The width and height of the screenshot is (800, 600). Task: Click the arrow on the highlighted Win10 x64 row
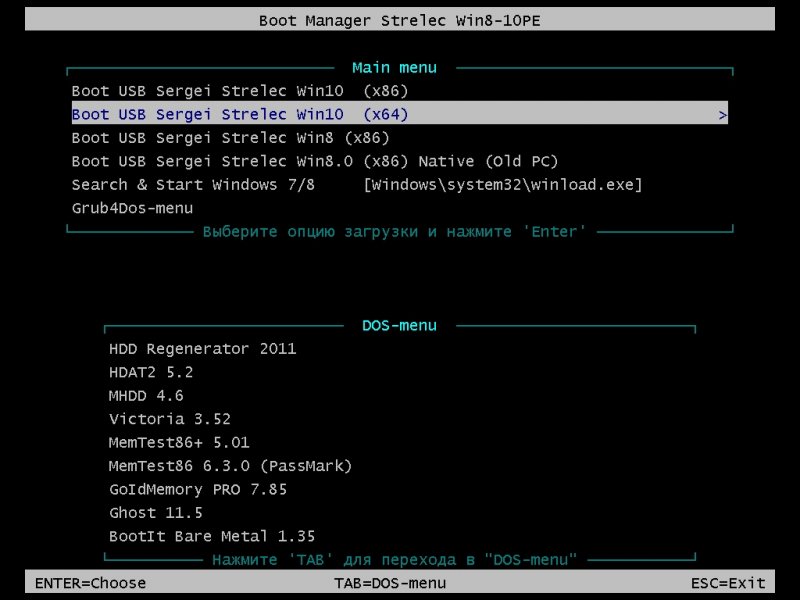pyautogui.click(x=722, y=115)
